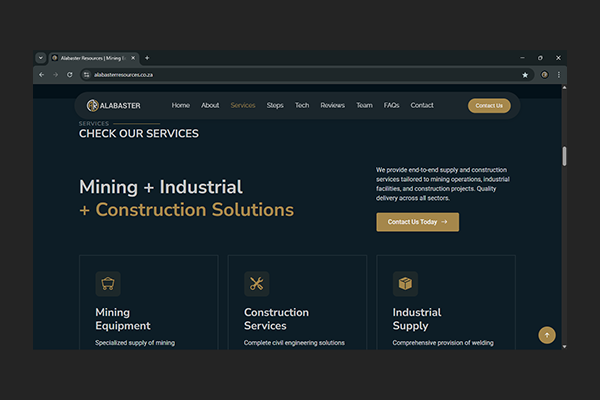Open the tab search dropdown arrow
The width and height of the screenshot is (600, 400).
pos(41,58)
